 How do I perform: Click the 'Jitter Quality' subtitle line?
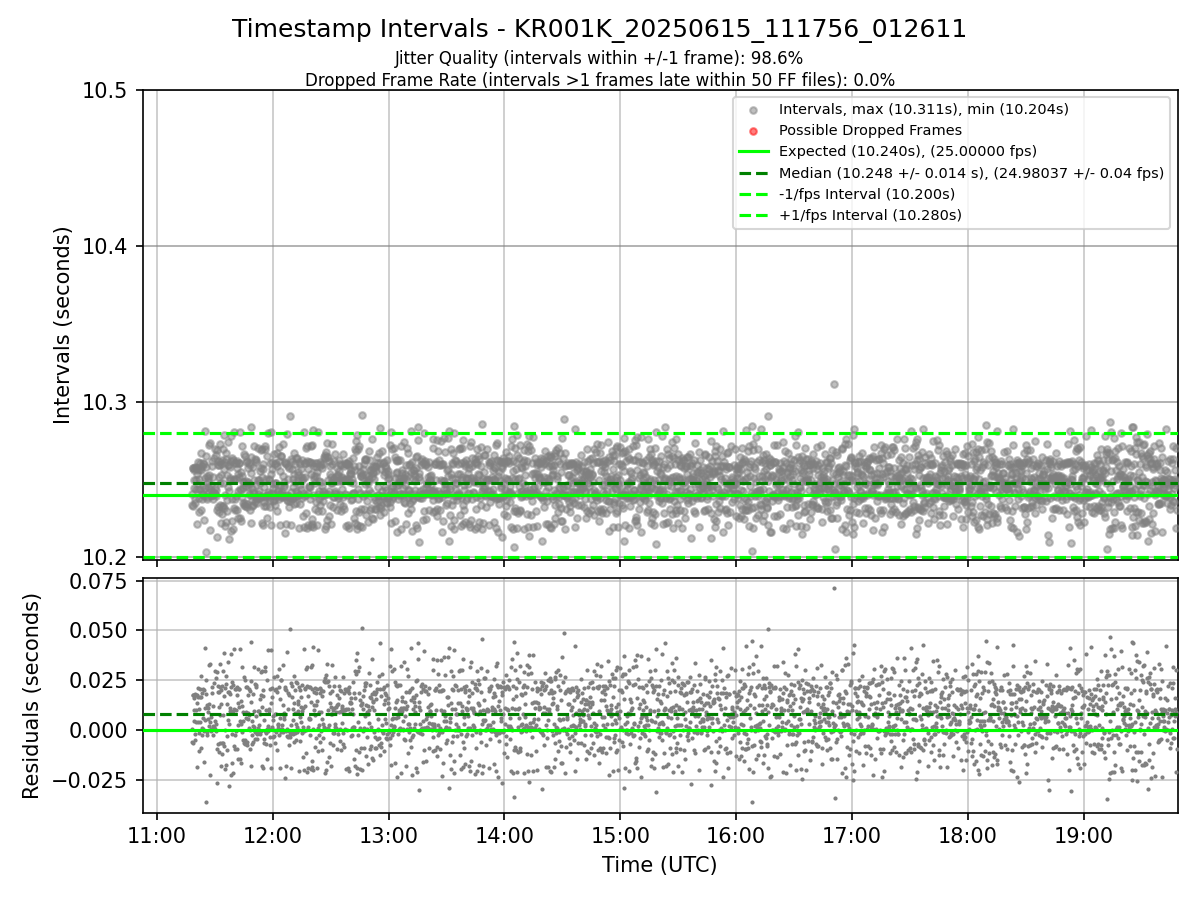tap(599, 58)
